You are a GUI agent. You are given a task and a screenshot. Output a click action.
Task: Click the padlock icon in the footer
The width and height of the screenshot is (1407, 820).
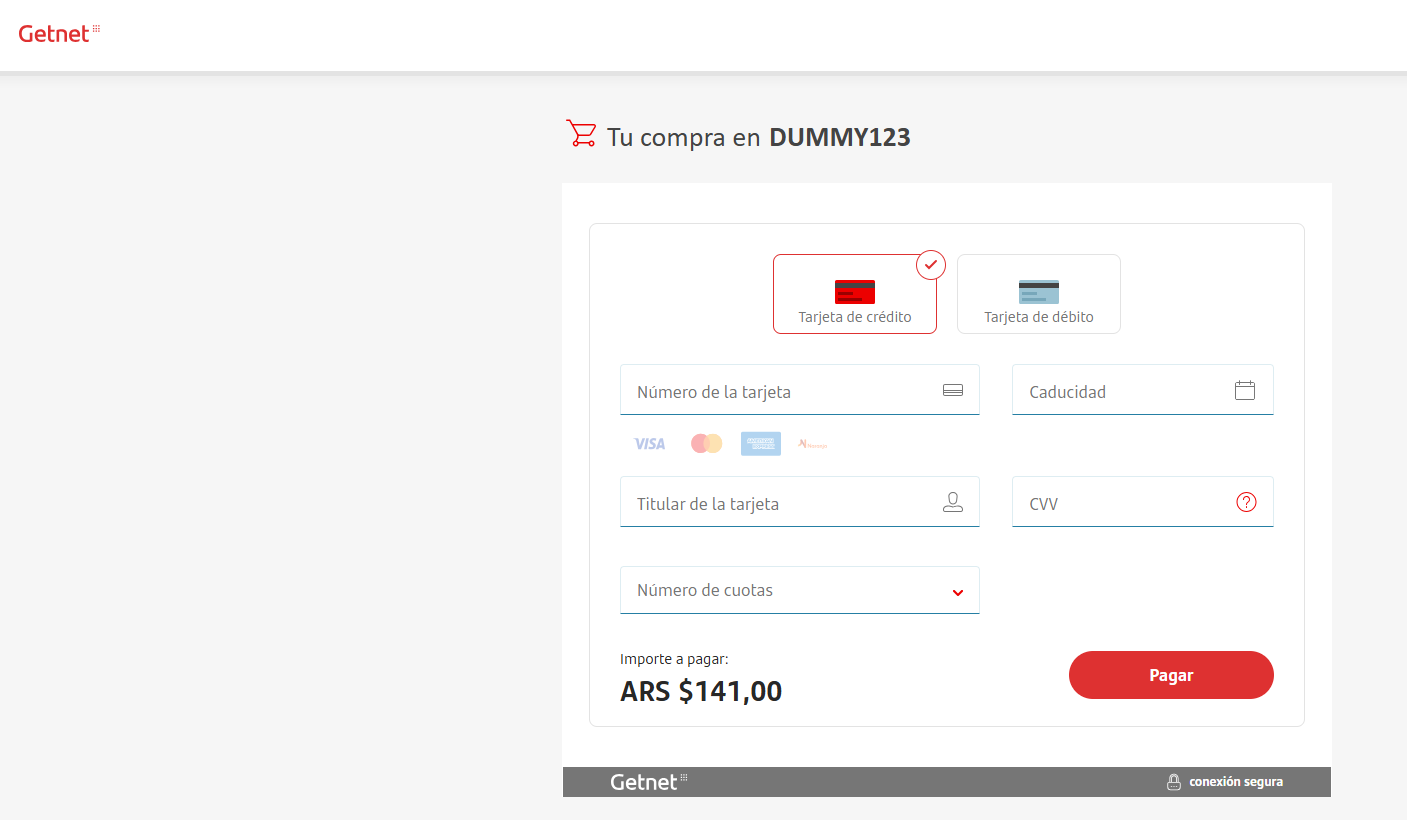pos(1174,782)
